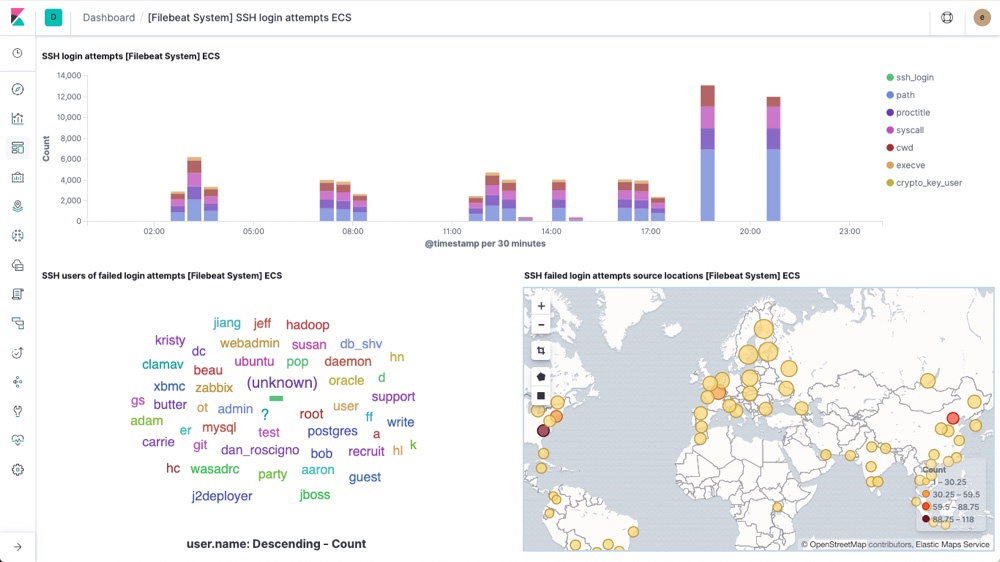Open Canvas icon in sidebar
The height and width of the screenshot is (562, 1000).
click(x=18, y=177)
